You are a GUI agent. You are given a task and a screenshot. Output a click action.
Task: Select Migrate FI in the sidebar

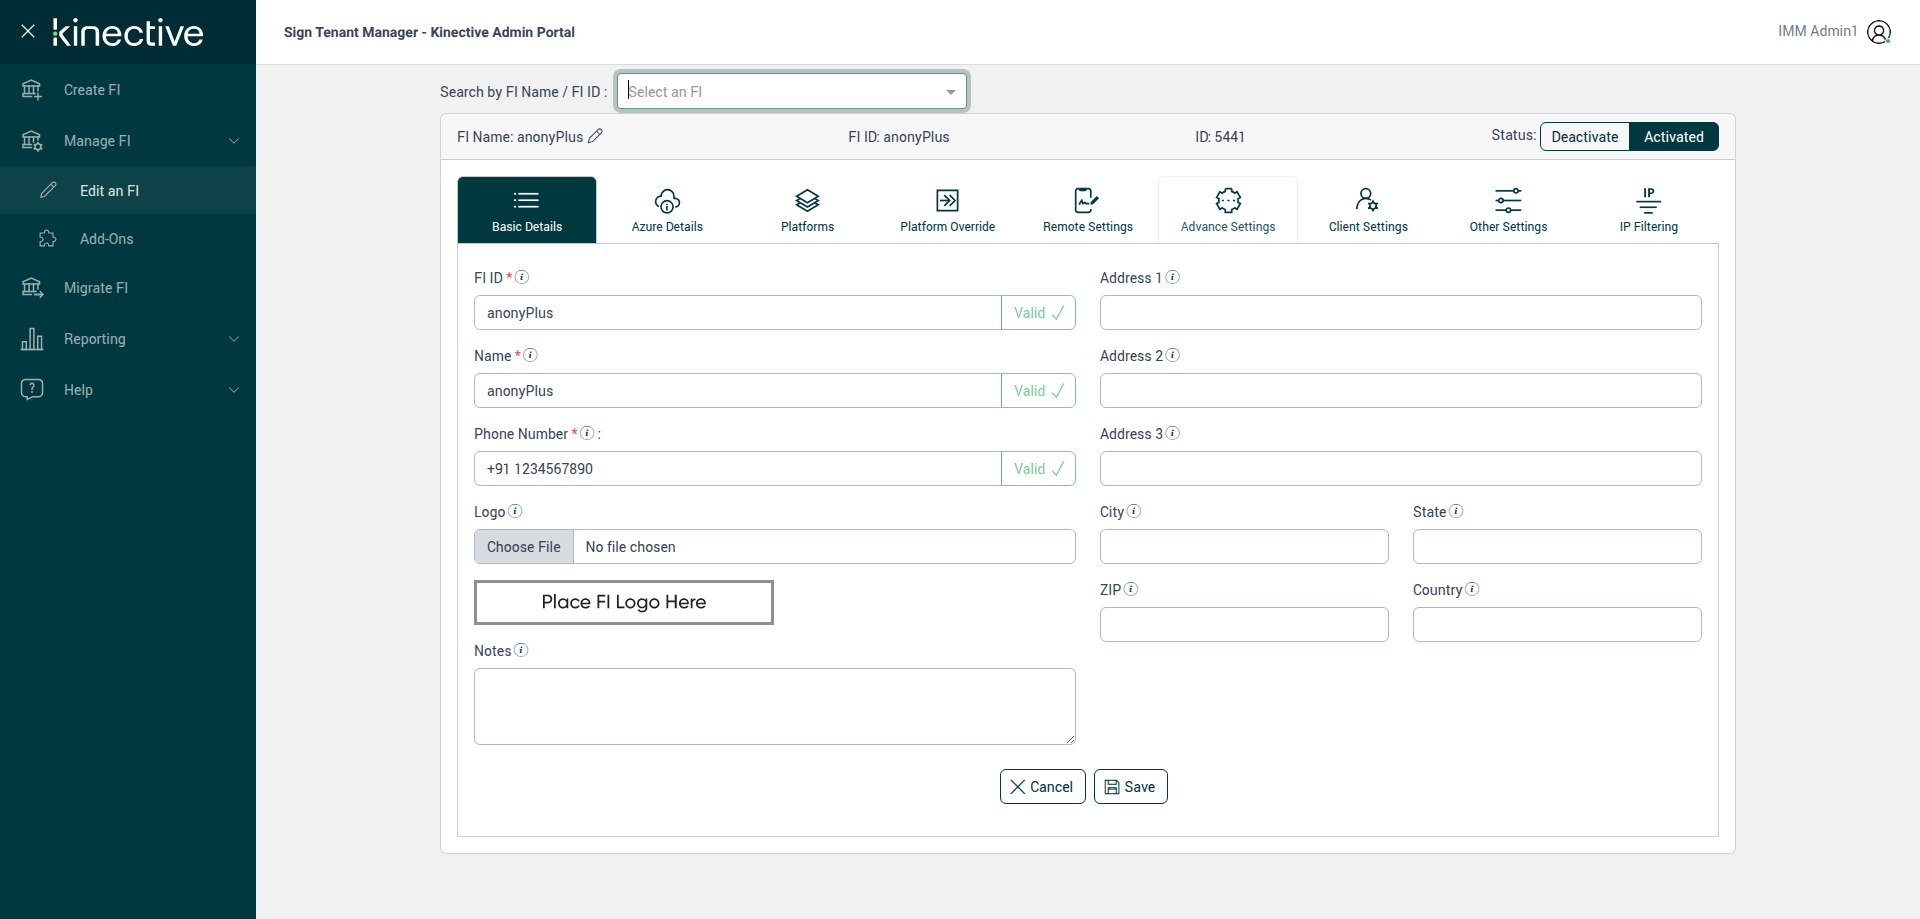coord(128,288)
